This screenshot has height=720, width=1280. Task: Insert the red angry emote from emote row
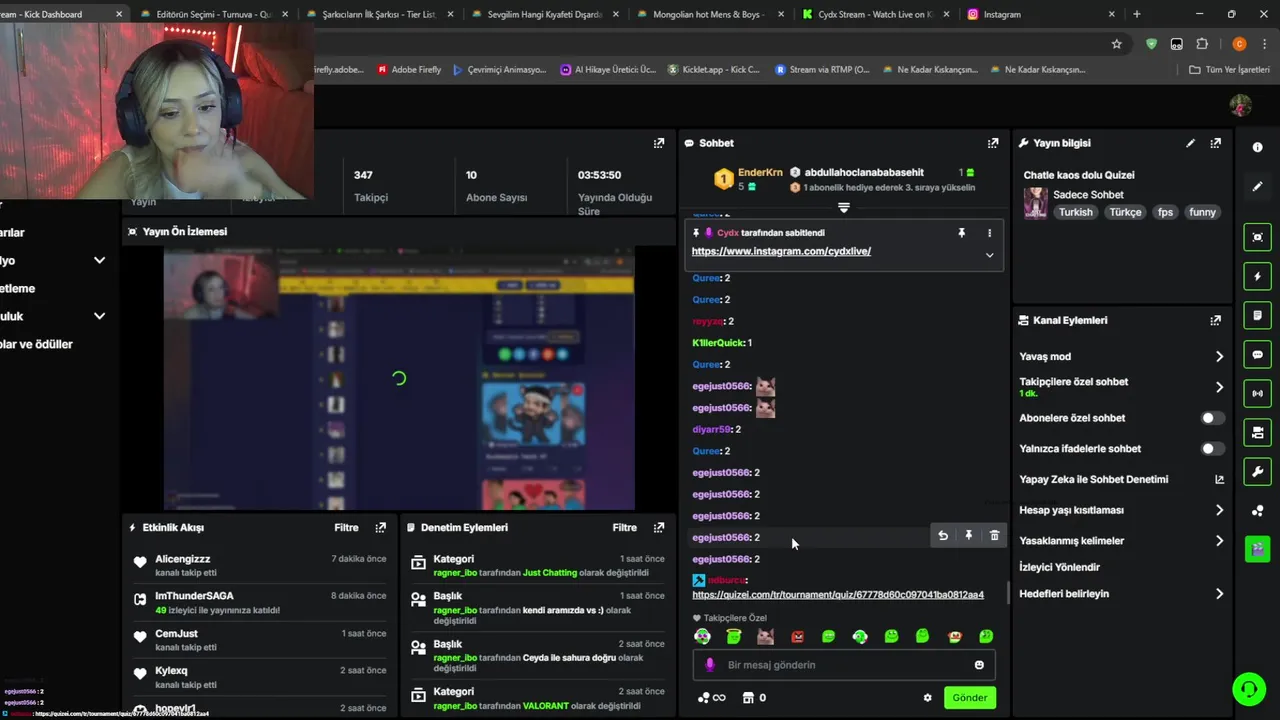pos(797,636)
